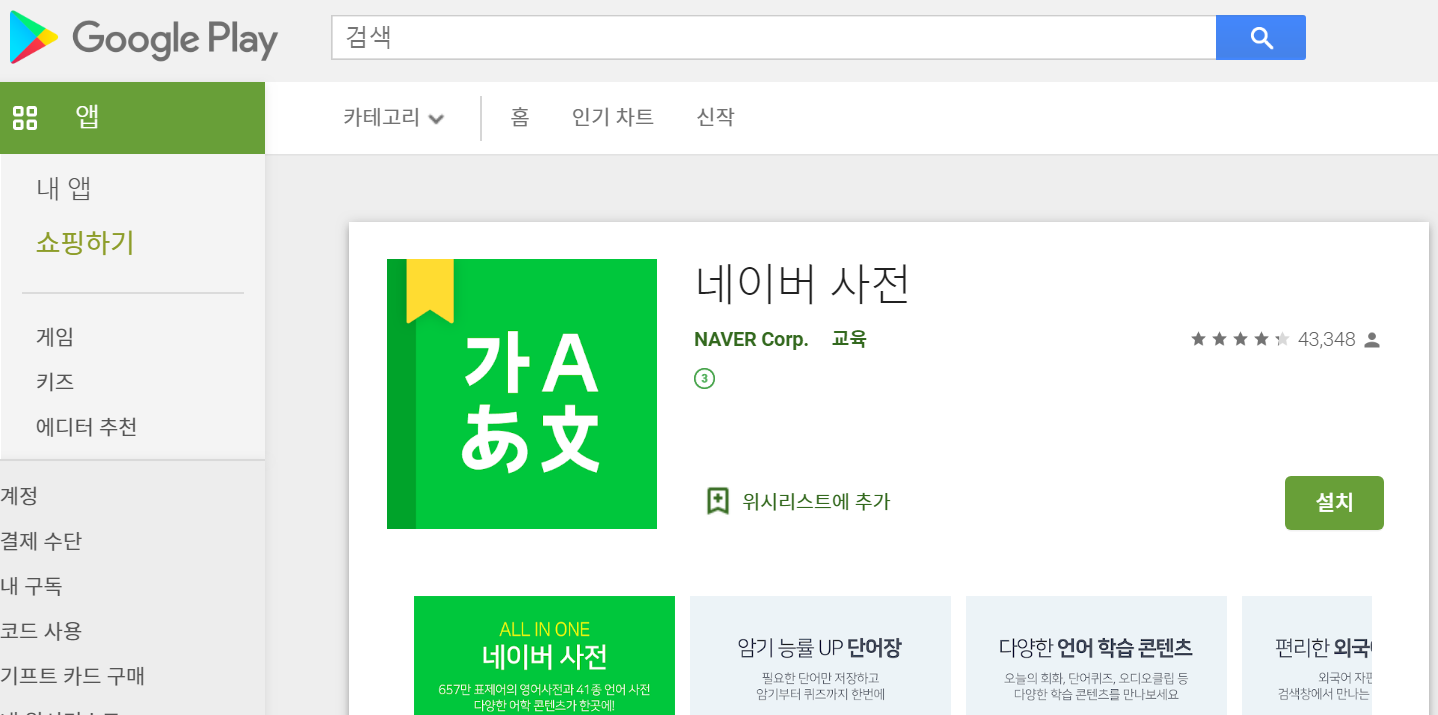Open the 키즈 category
This screenshot has width=1438, height=715.
tap(55, 382)
